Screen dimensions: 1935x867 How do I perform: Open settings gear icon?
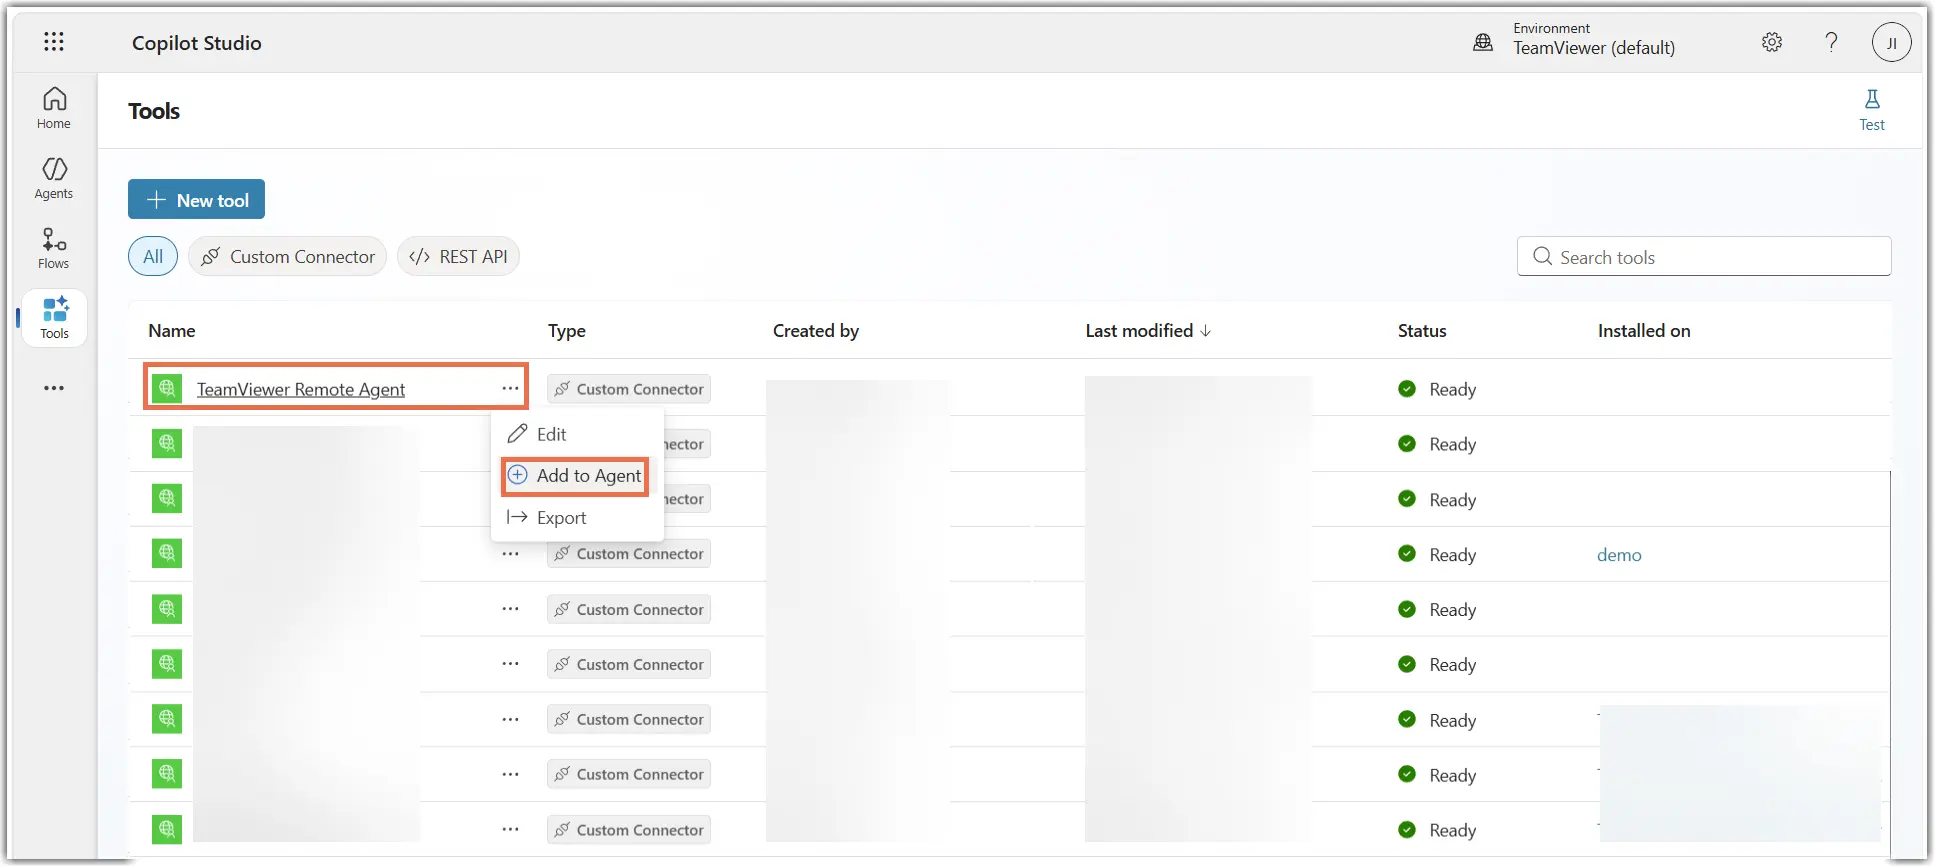pos(1772,42)
